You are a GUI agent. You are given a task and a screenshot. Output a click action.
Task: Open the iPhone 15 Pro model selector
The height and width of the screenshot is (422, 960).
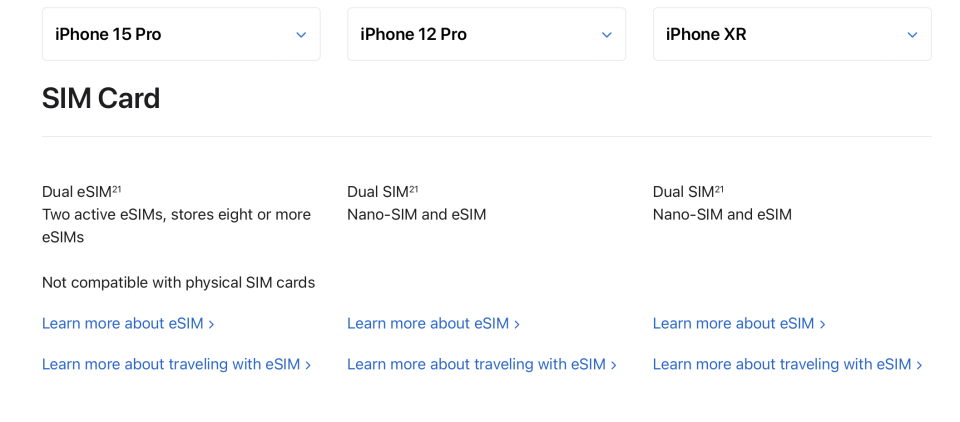tap(181, 34)
